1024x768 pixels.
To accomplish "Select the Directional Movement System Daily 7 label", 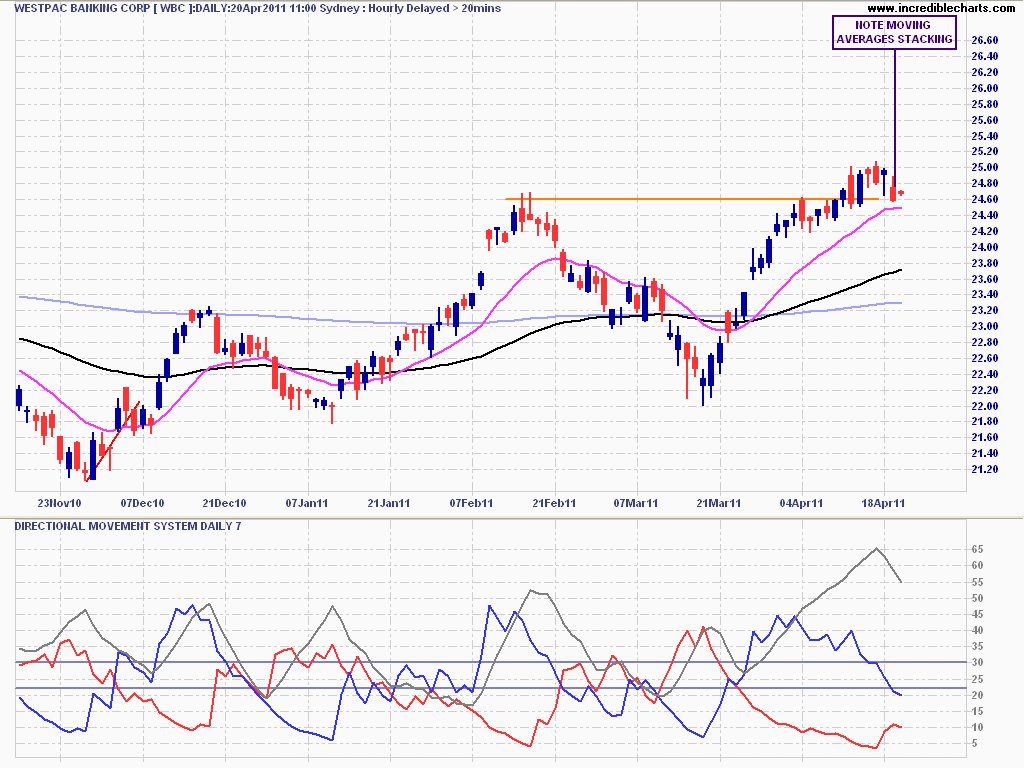I will pyautogui.click(x=127, y=525).
